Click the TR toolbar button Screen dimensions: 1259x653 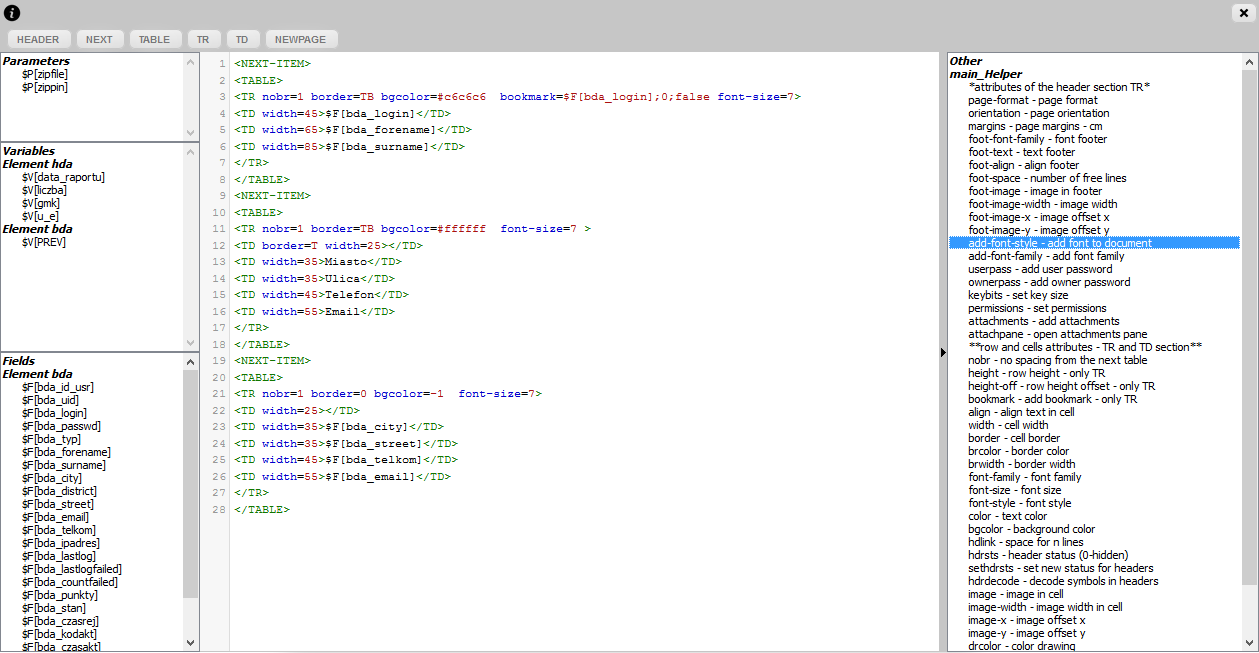(203, 40)
